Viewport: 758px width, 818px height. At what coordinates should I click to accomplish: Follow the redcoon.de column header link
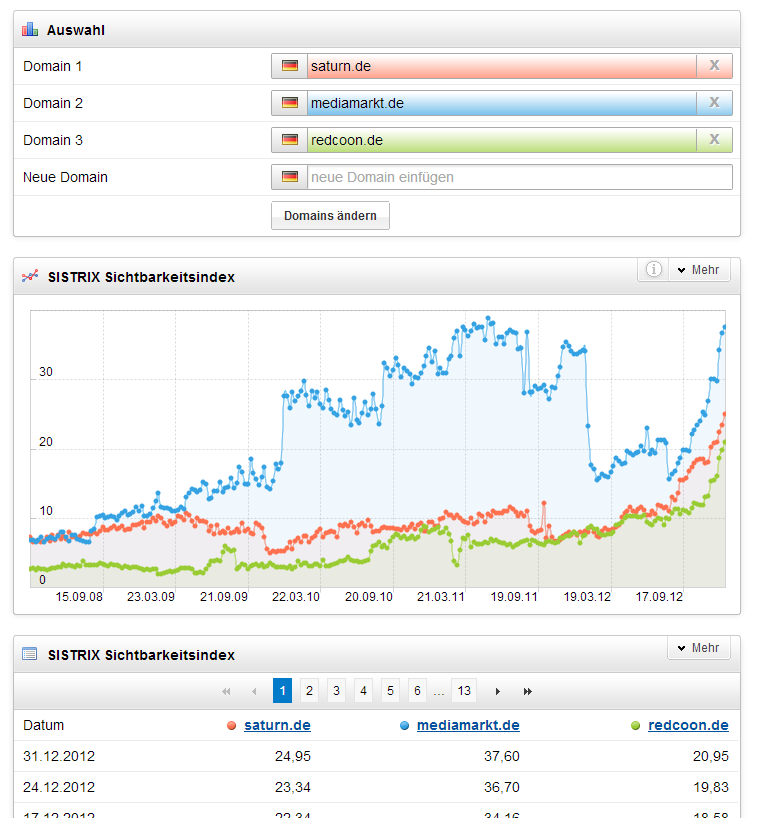(x=688, y=725)
